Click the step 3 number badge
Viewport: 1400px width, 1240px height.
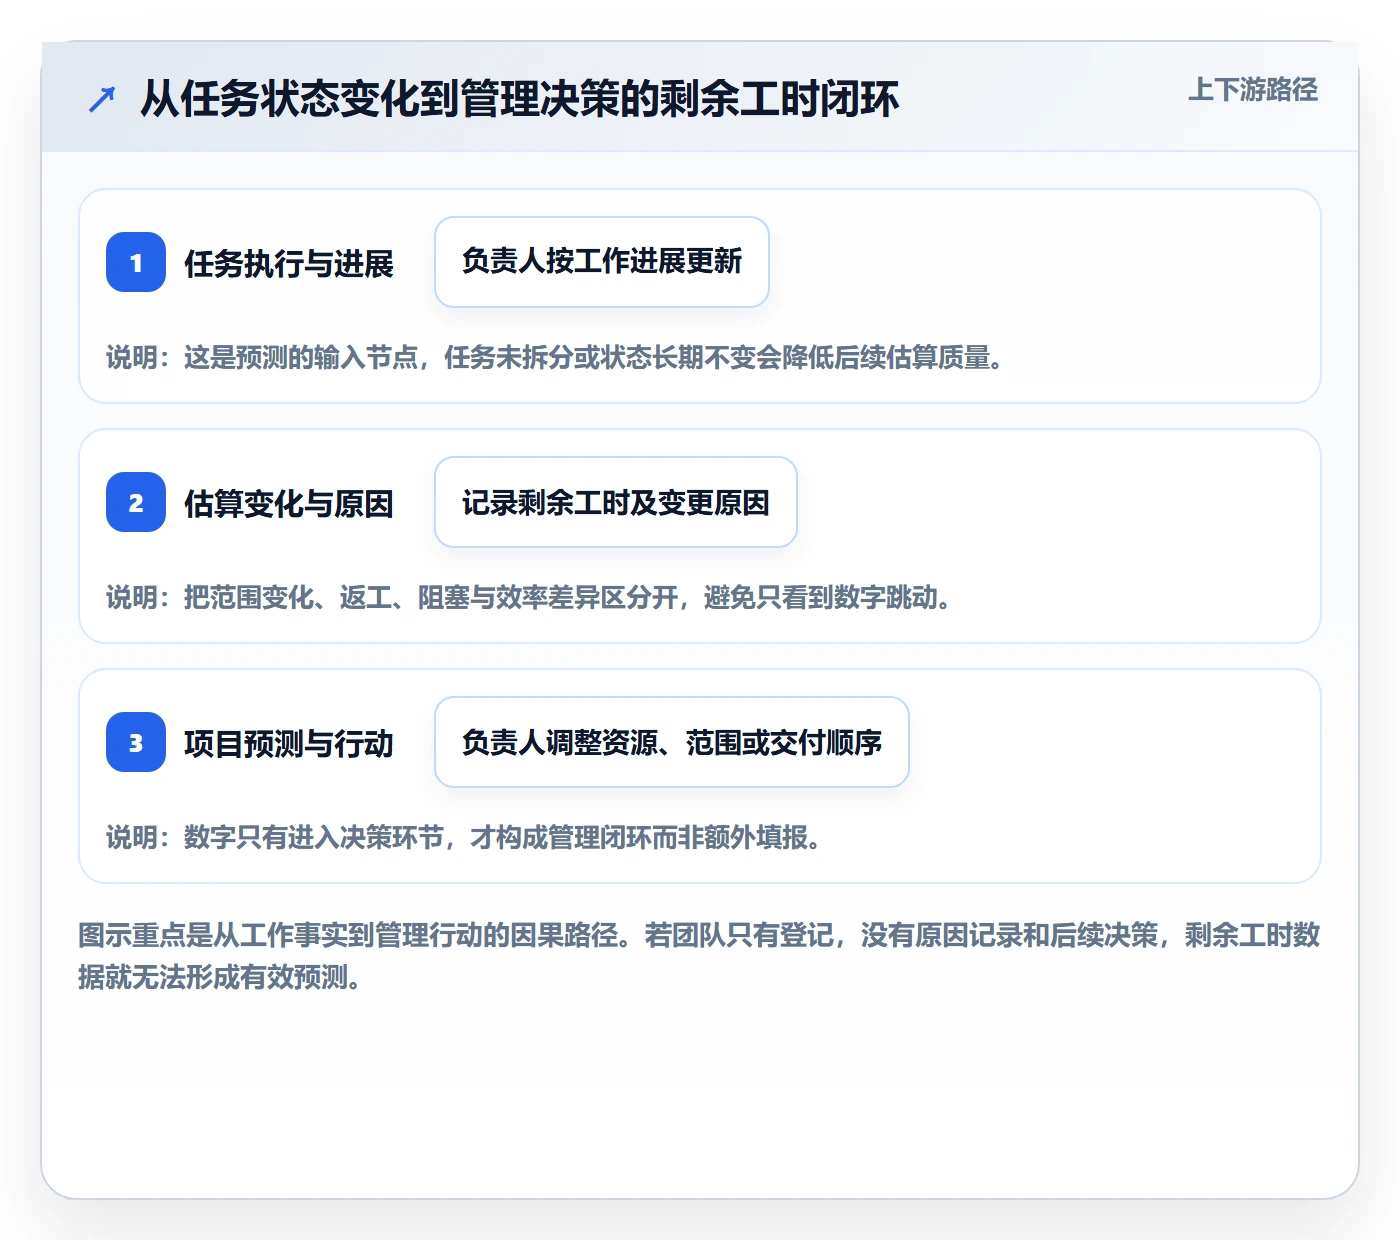click(136, 742)
